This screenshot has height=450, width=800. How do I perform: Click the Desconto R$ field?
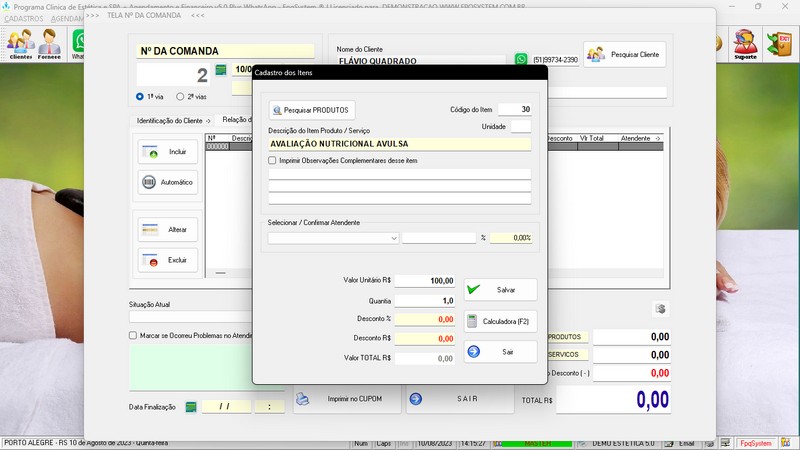pyautogui.click(x=424, y=338)
